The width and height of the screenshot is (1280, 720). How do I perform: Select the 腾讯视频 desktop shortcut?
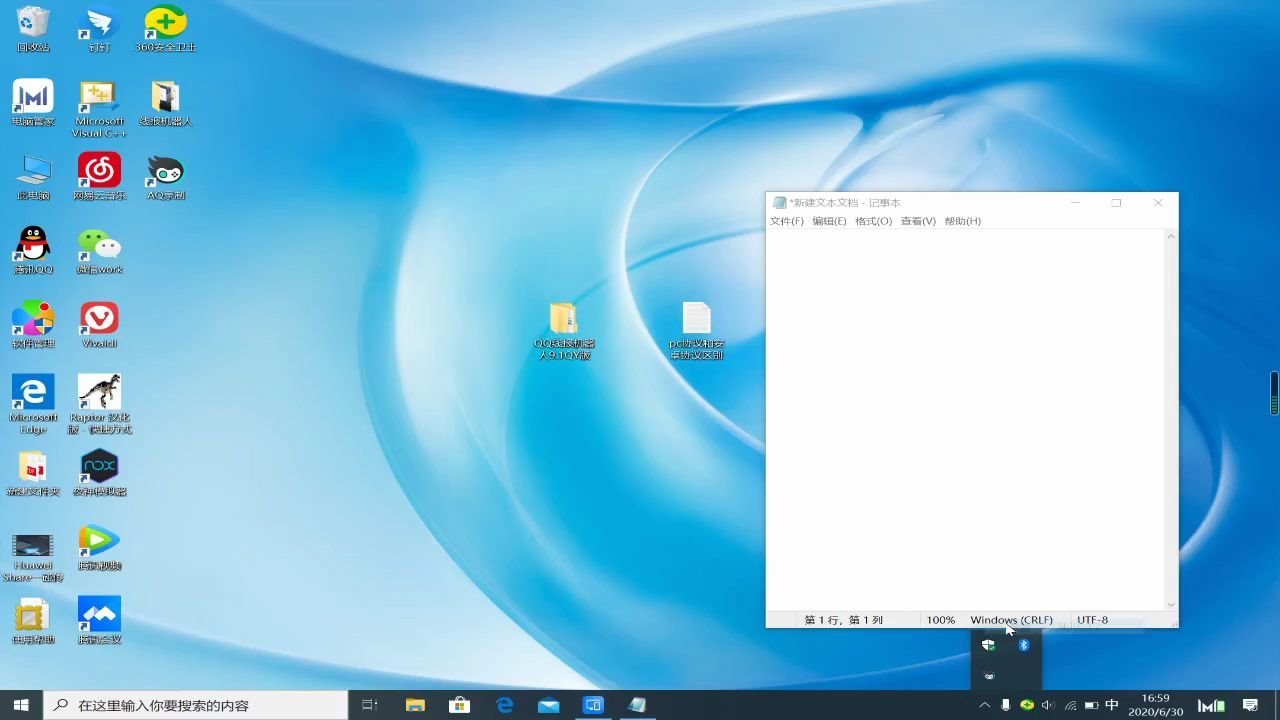99,547
